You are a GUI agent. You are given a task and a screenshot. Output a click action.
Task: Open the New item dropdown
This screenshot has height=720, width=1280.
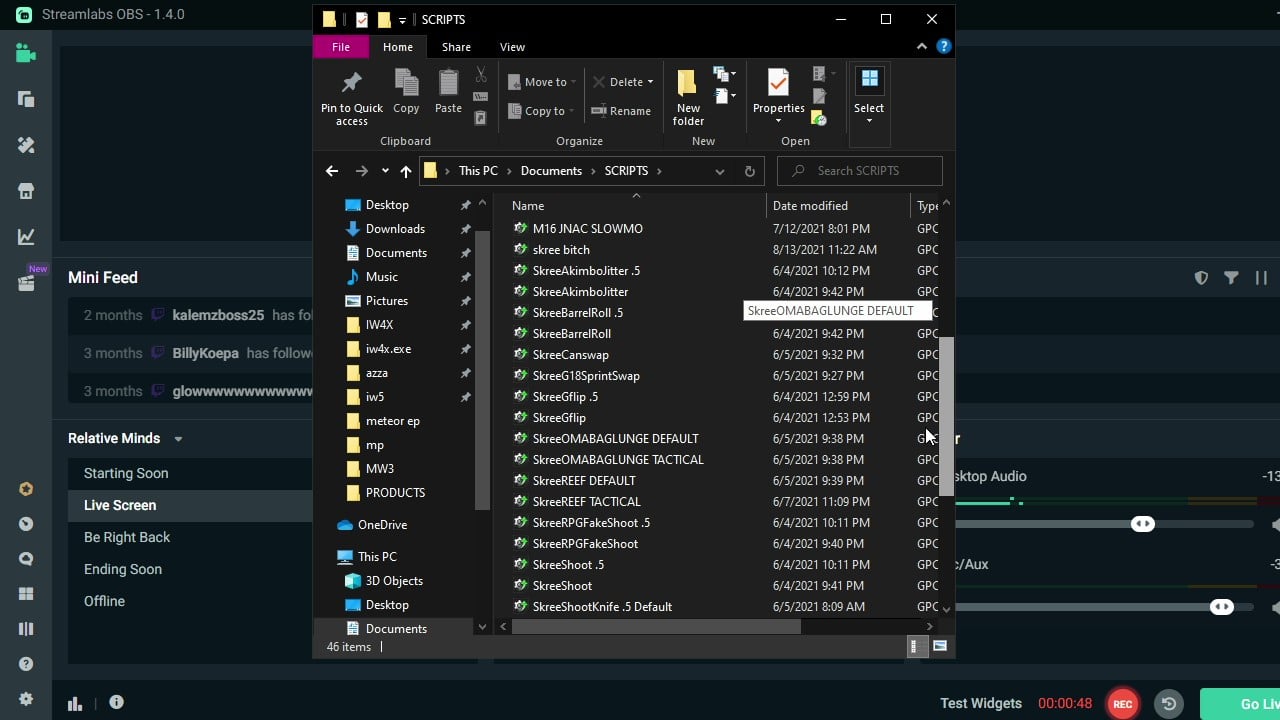(x=723, y=75)
